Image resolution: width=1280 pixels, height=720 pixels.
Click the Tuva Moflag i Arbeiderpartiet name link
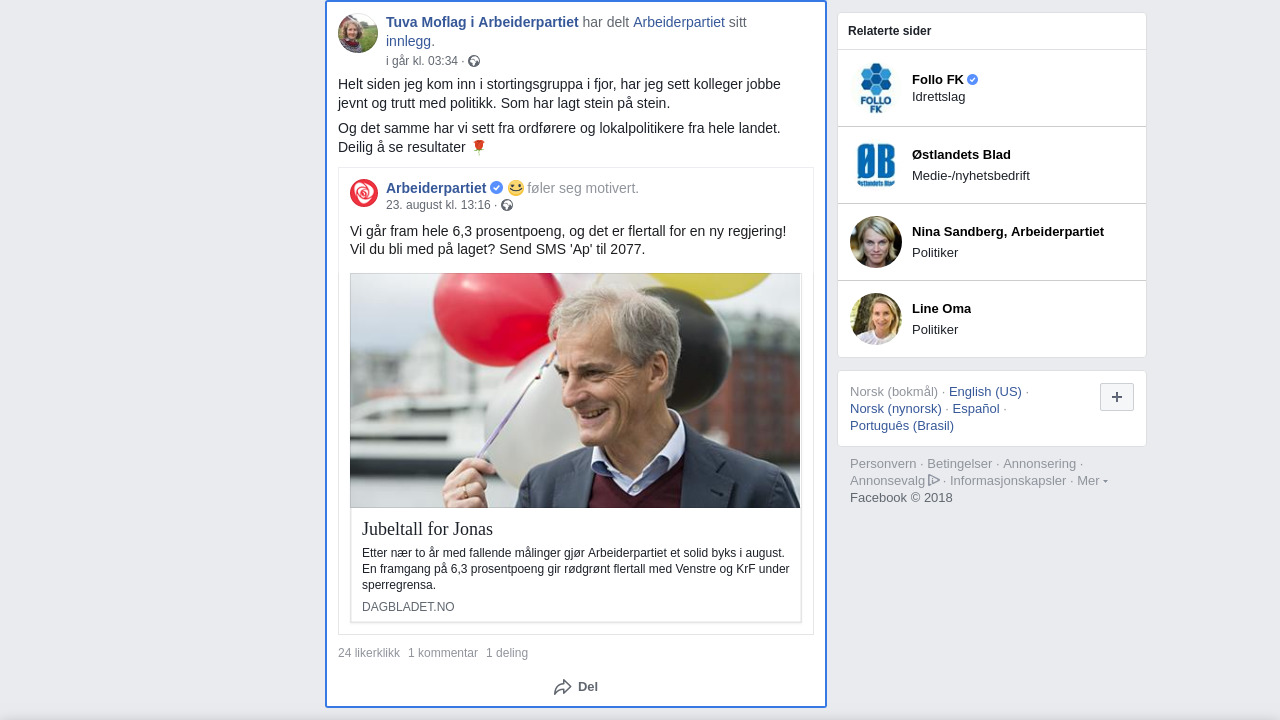(482, 22)
